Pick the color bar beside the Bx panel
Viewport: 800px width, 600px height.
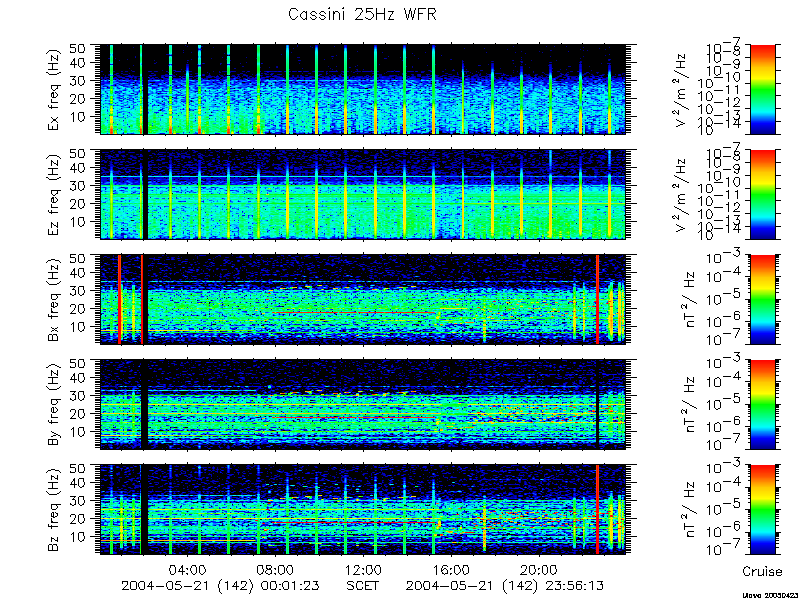click(762, 299)
